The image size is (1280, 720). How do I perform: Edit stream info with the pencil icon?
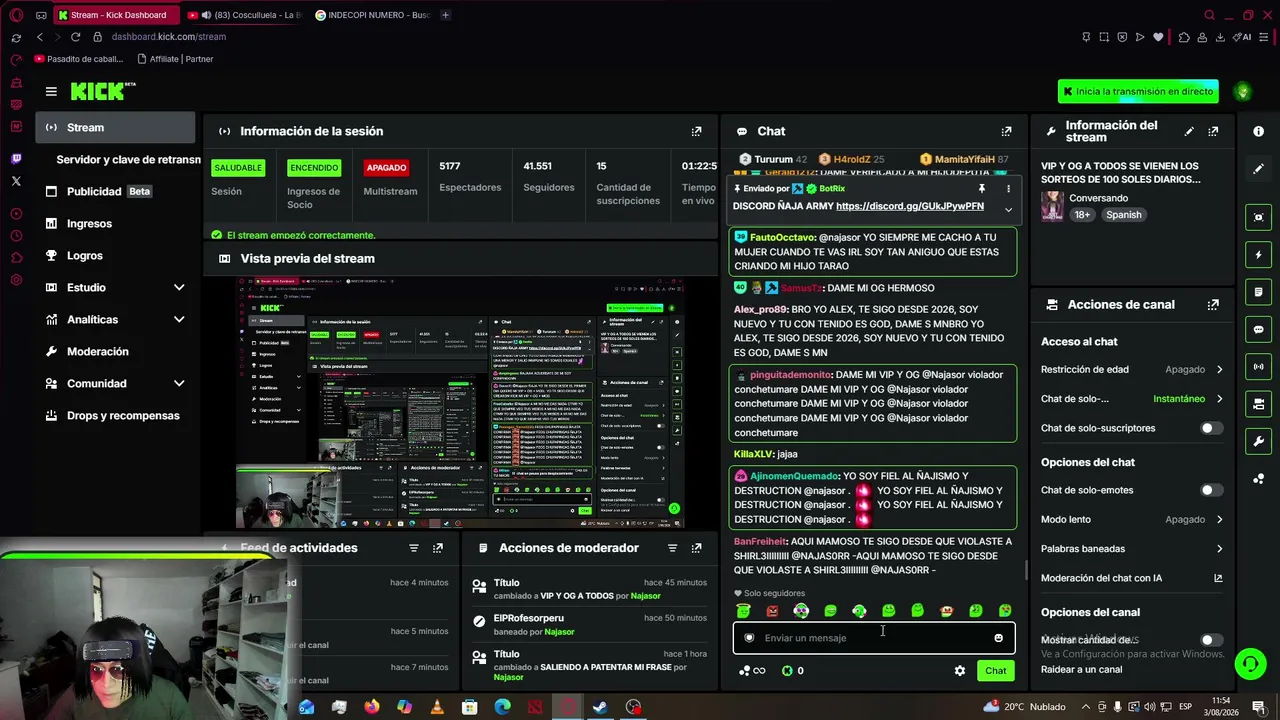1189,131
